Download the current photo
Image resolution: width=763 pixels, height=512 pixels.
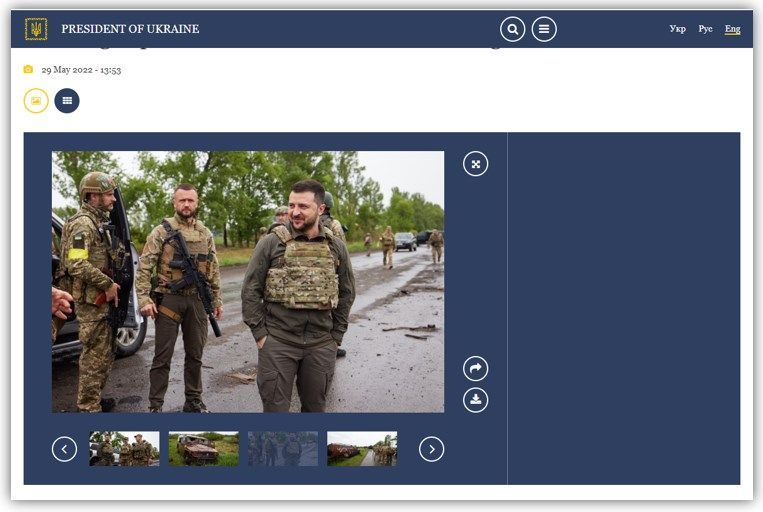(476, 400)
